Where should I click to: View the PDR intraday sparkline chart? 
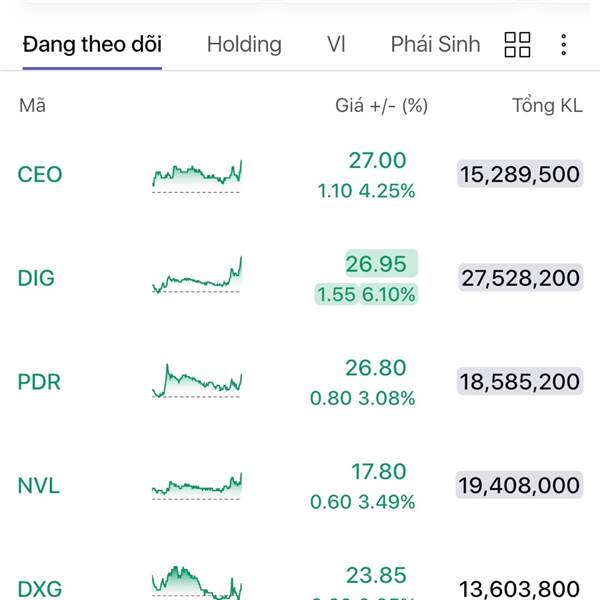(197, 381)
